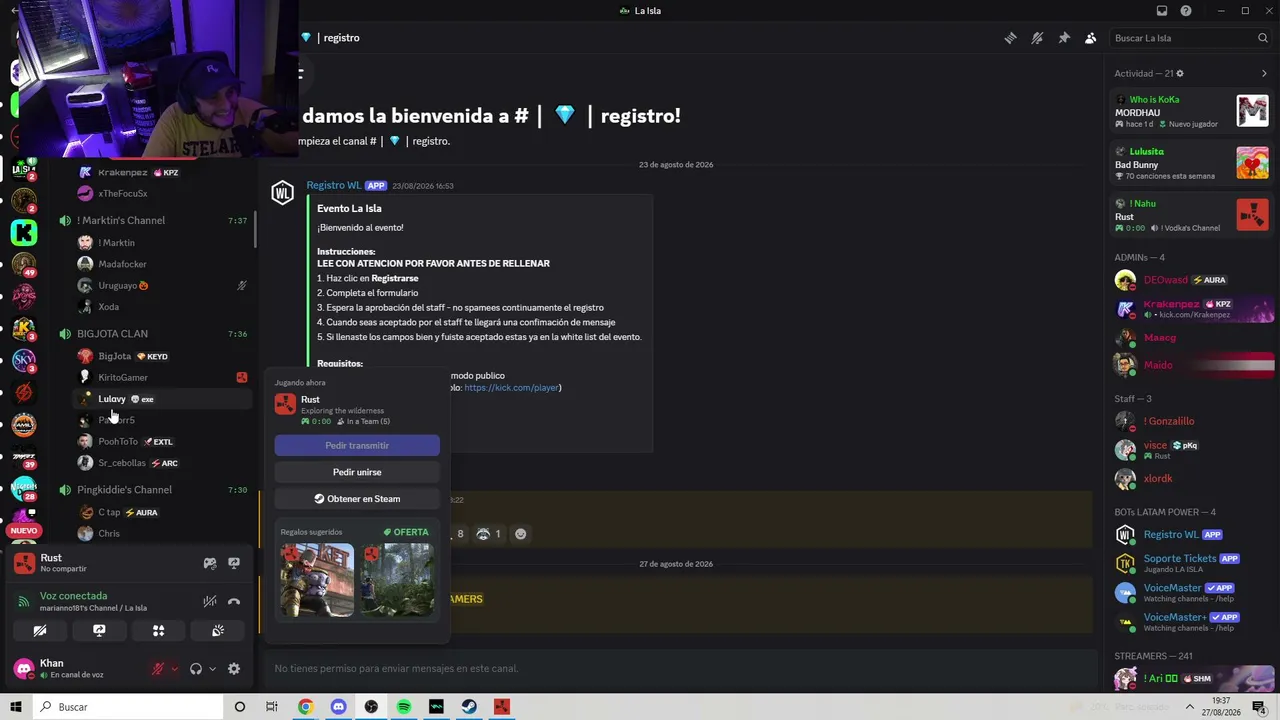Click Pedir unirse button
Viewport: 1280px width, 720px height.
[357, 472]
